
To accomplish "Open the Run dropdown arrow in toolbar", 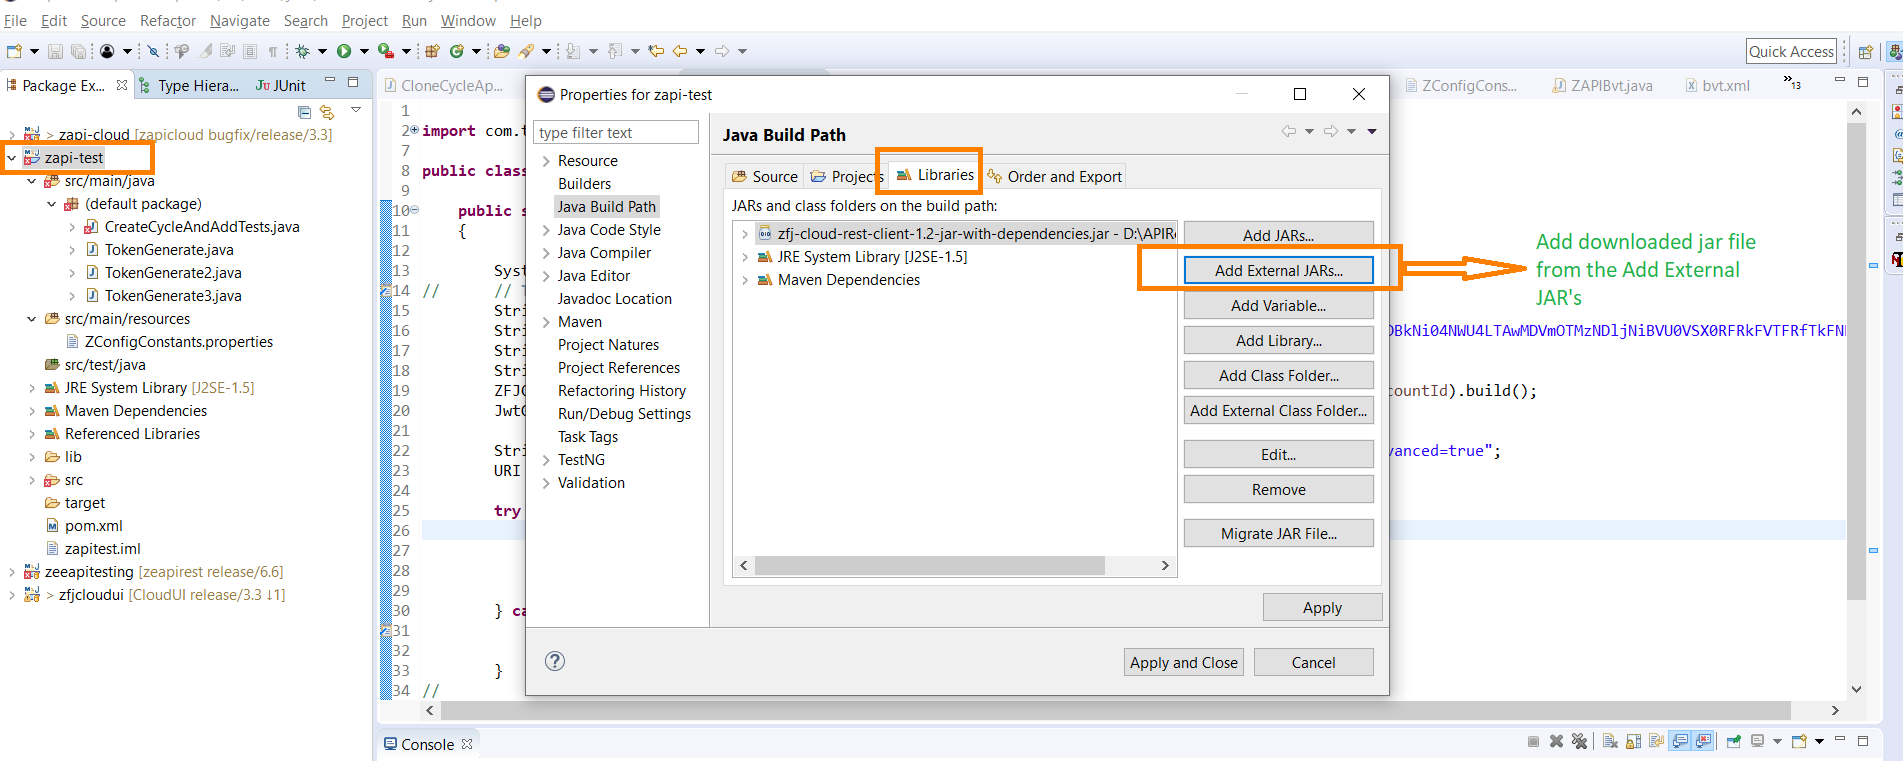I will tap(364, 51).
